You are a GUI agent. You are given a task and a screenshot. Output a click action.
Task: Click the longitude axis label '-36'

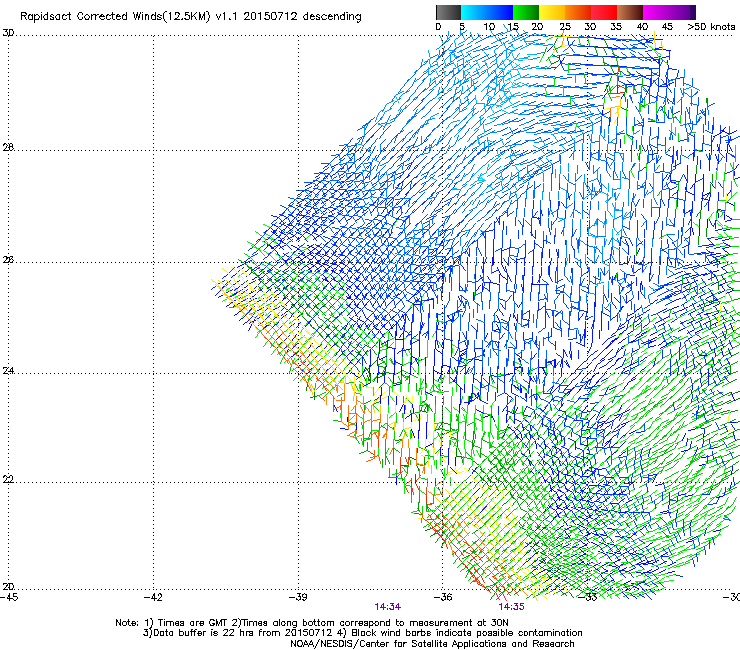pyautogui.click(x=443, y=597)
